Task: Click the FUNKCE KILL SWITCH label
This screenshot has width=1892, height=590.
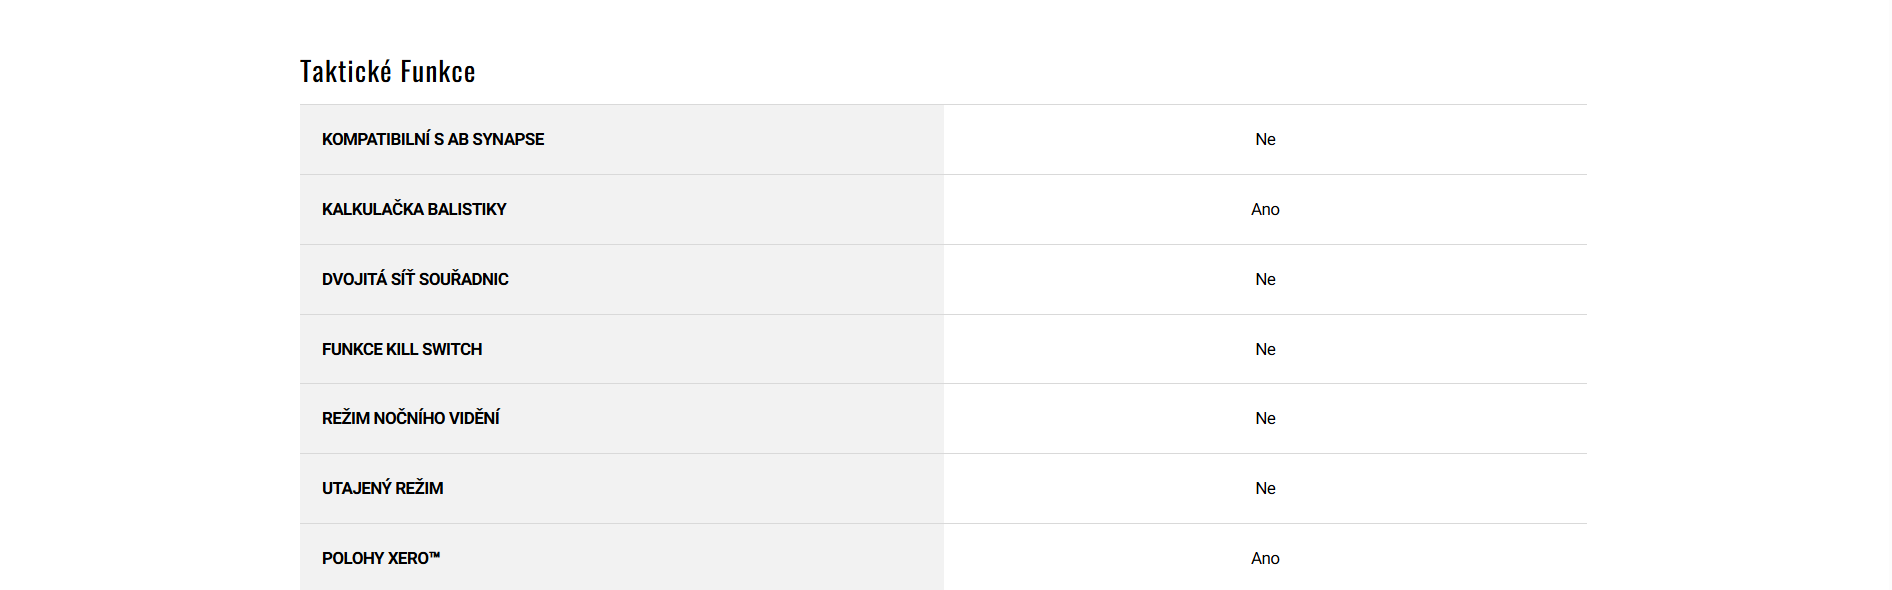Action: (x=402, y=350)
